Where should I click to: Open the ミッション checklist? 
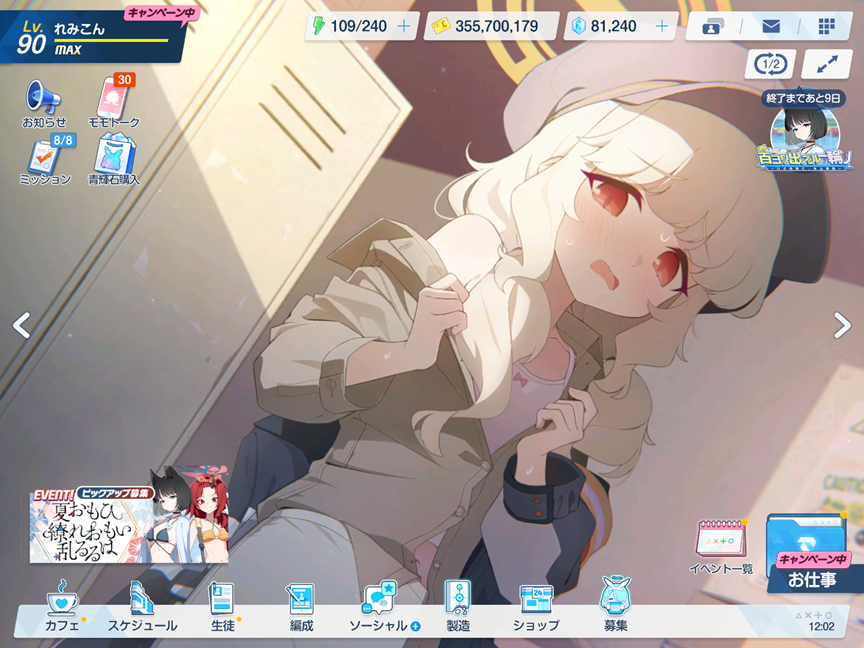(46, 160)
